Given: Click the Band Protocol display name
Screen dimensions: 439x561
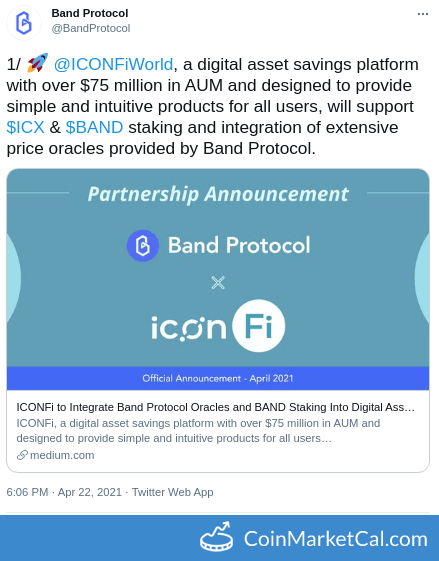Looking at the screenshot, I should [x=90, y=13].
